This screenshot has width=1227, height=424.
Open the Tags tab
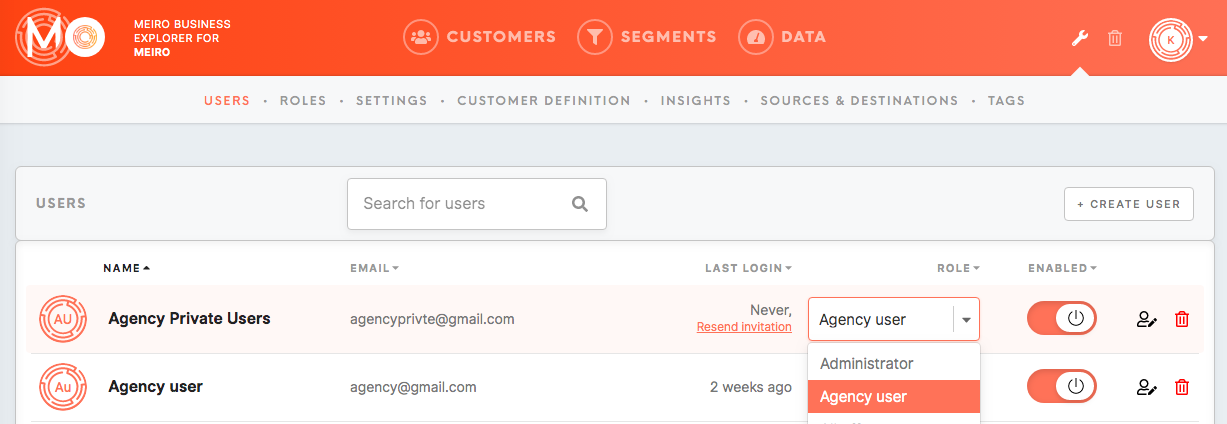[1006, 101]
